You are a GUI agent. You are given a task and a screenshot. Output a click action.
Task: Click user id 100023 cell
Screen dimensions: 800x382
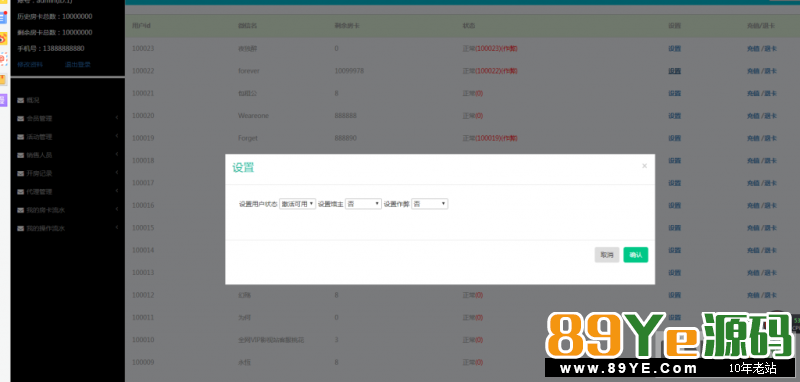(143, 49)
